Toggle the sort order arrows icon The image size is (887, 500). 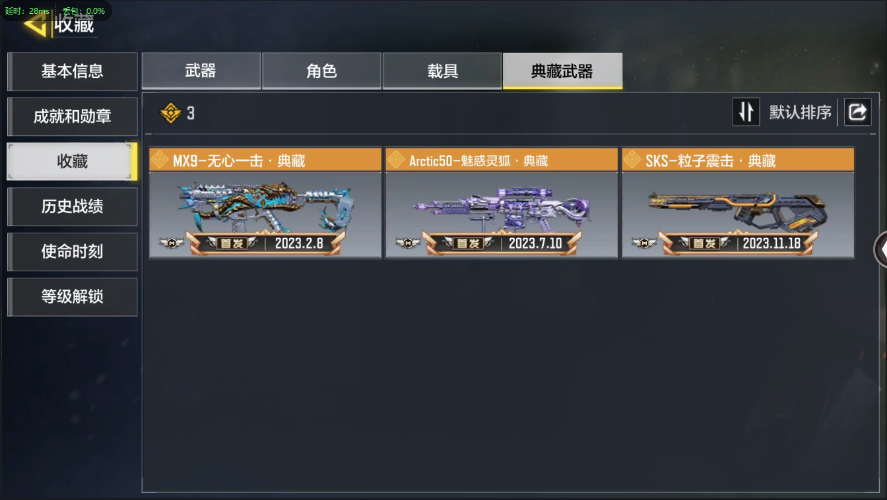pos(746,112)
